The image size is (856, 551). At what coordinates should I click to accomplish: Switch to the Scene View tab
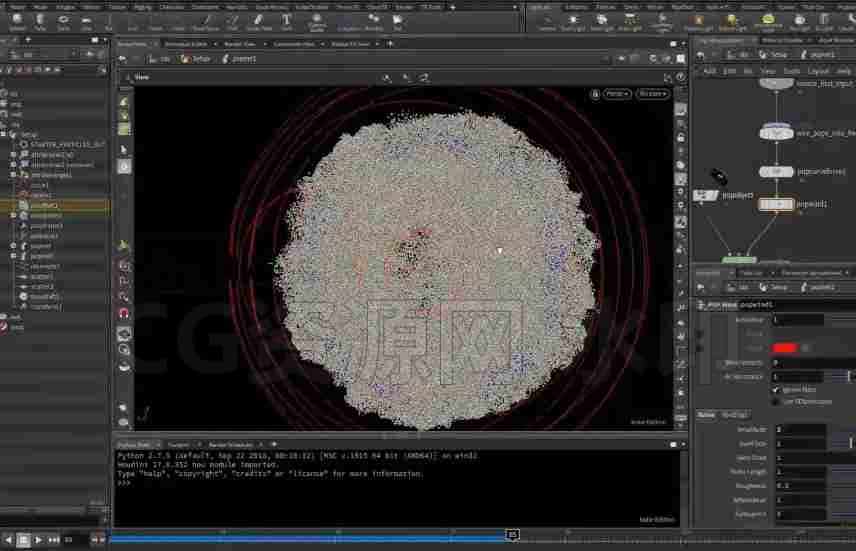point(133,44)
